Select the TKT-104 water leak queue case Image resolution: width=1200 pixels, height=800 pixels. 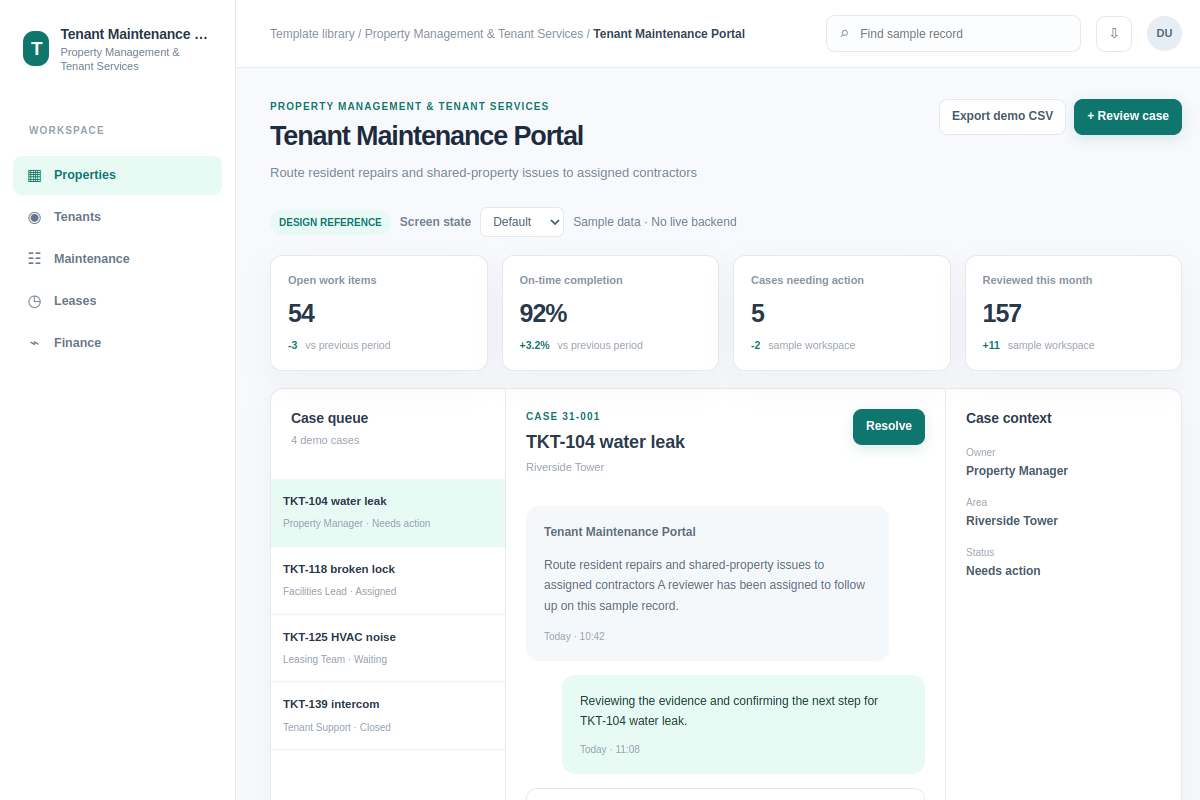click(x=388, y=513)
